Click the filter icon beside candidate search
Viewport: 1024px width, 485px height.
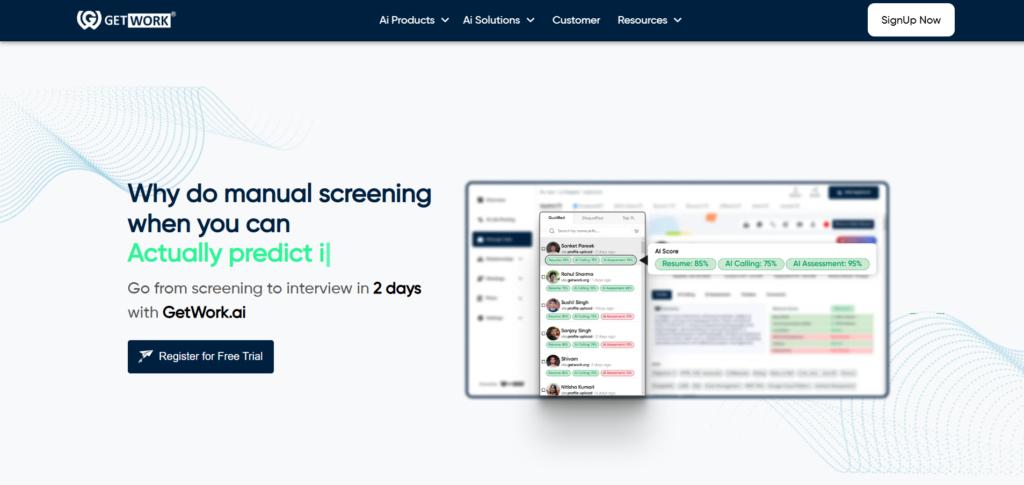coord(636,230)
